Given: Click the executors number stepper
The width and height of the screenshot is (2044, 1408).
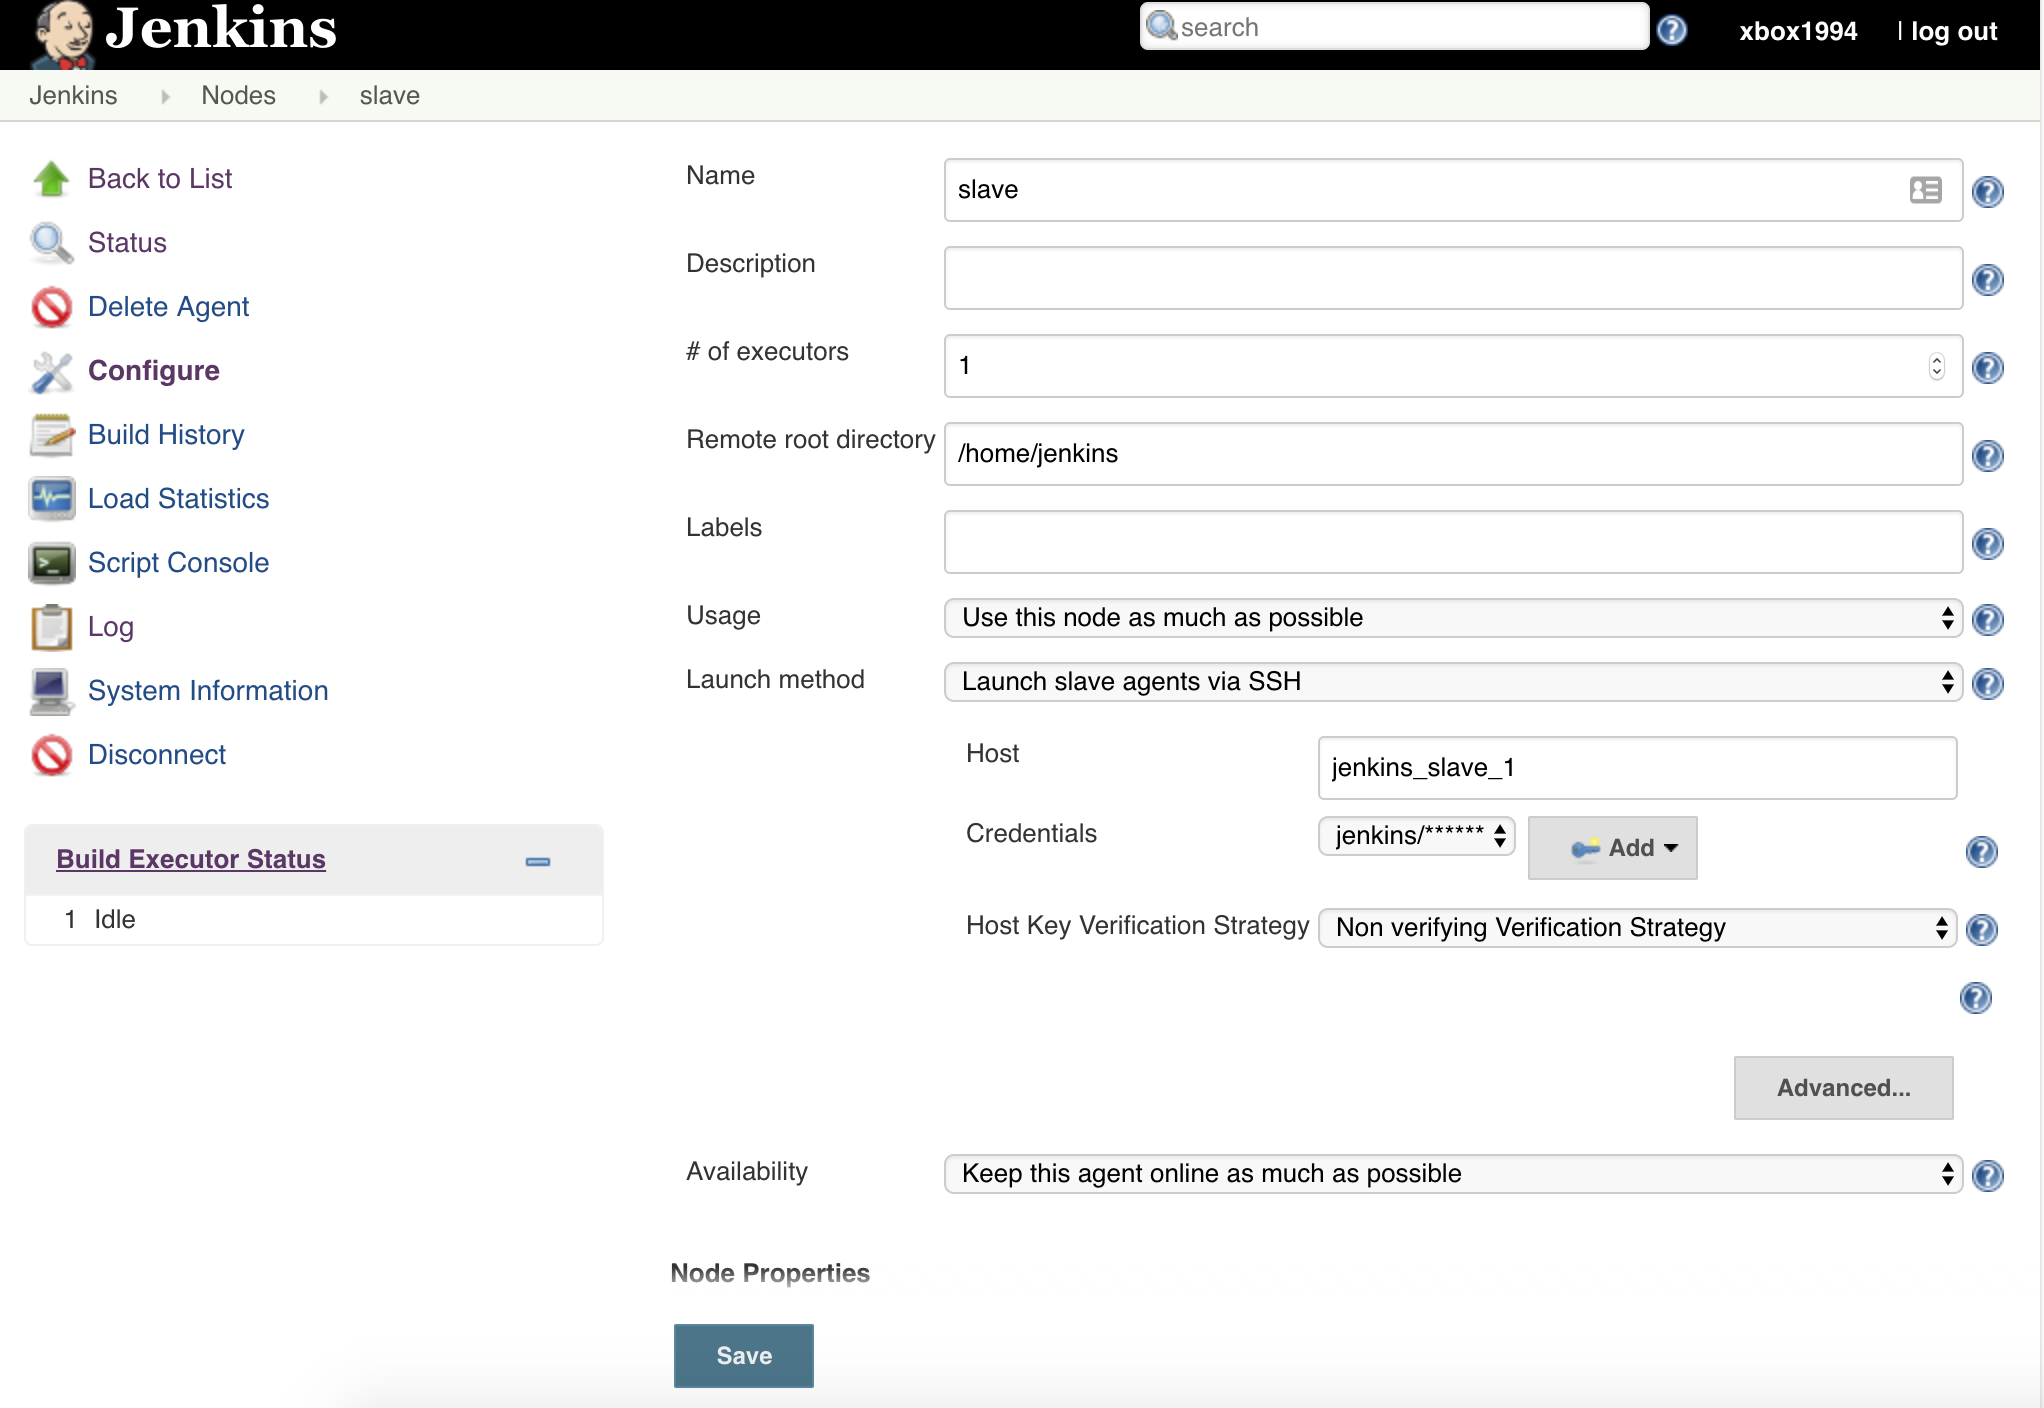Looking at the screenshot, I should coord(1937,366).
